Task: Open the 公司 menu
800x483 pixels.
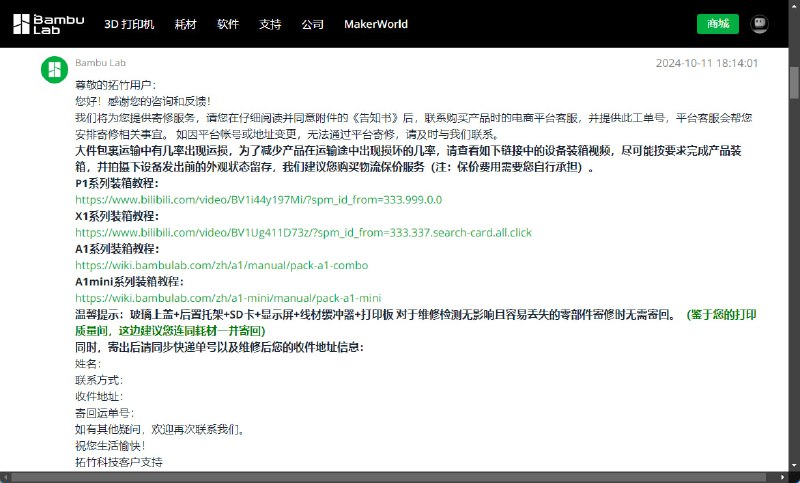Action: pyautogui.click(x=312, y=24)
